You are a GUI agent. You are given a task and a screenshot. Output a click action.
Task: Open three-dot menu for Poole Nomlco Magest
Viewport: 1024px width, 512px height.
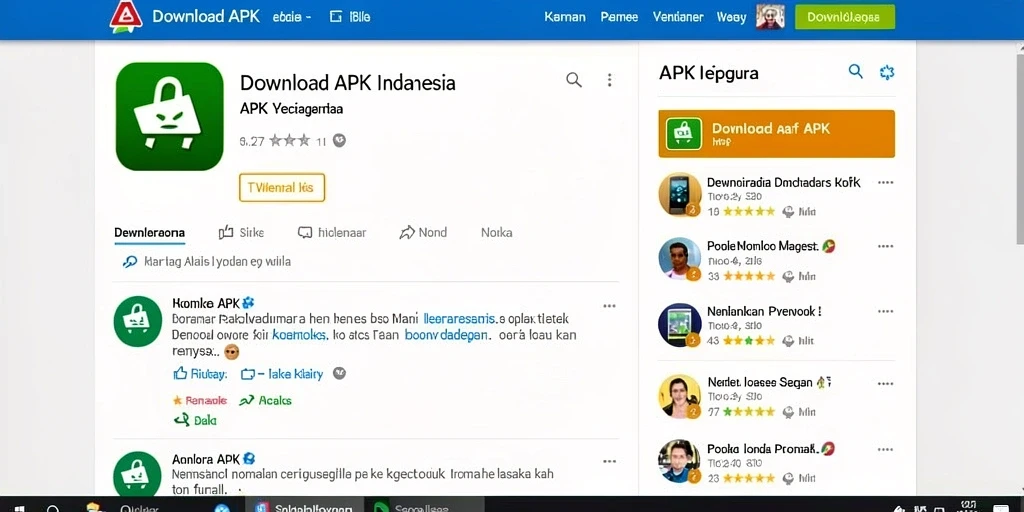point(886,246)
